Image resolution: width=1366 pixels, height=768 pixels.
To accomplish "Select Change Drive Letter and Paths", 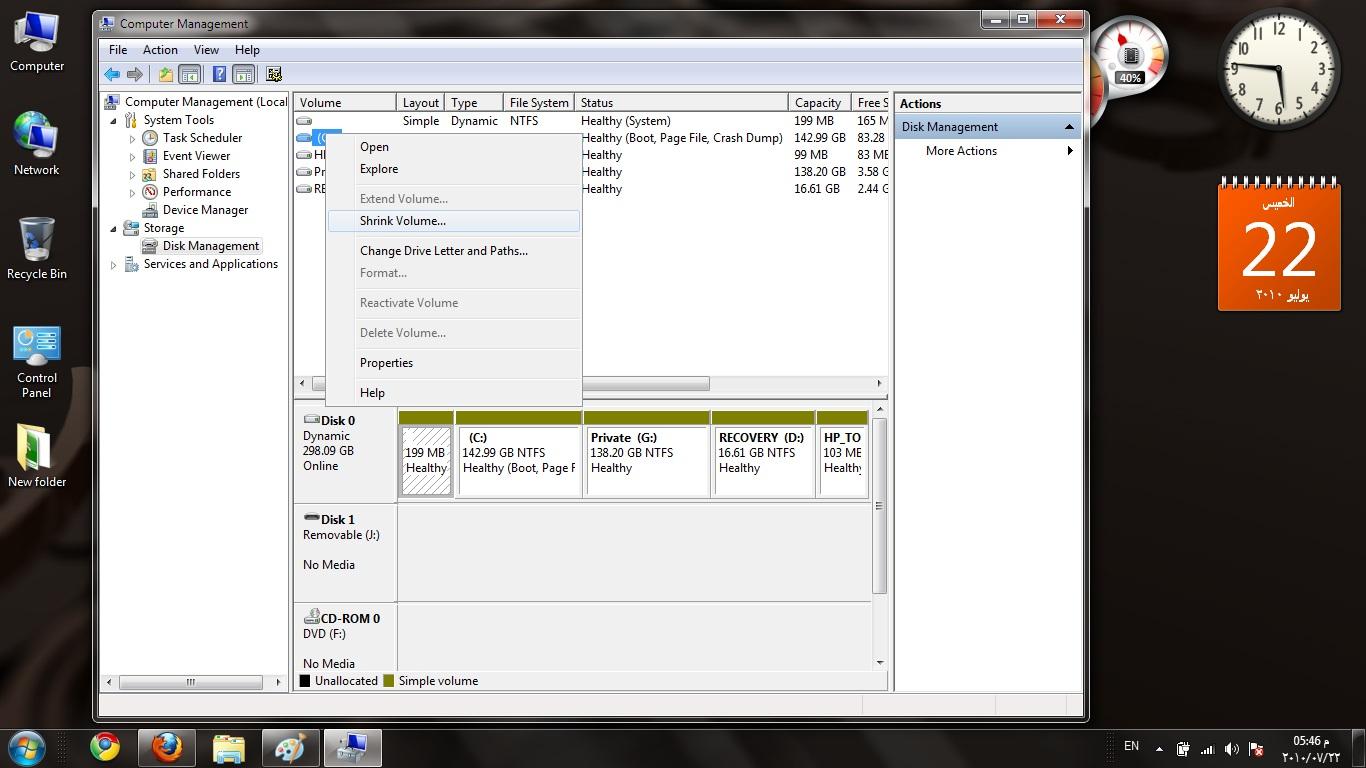I will pyautogui.click(x=444, y=251).
